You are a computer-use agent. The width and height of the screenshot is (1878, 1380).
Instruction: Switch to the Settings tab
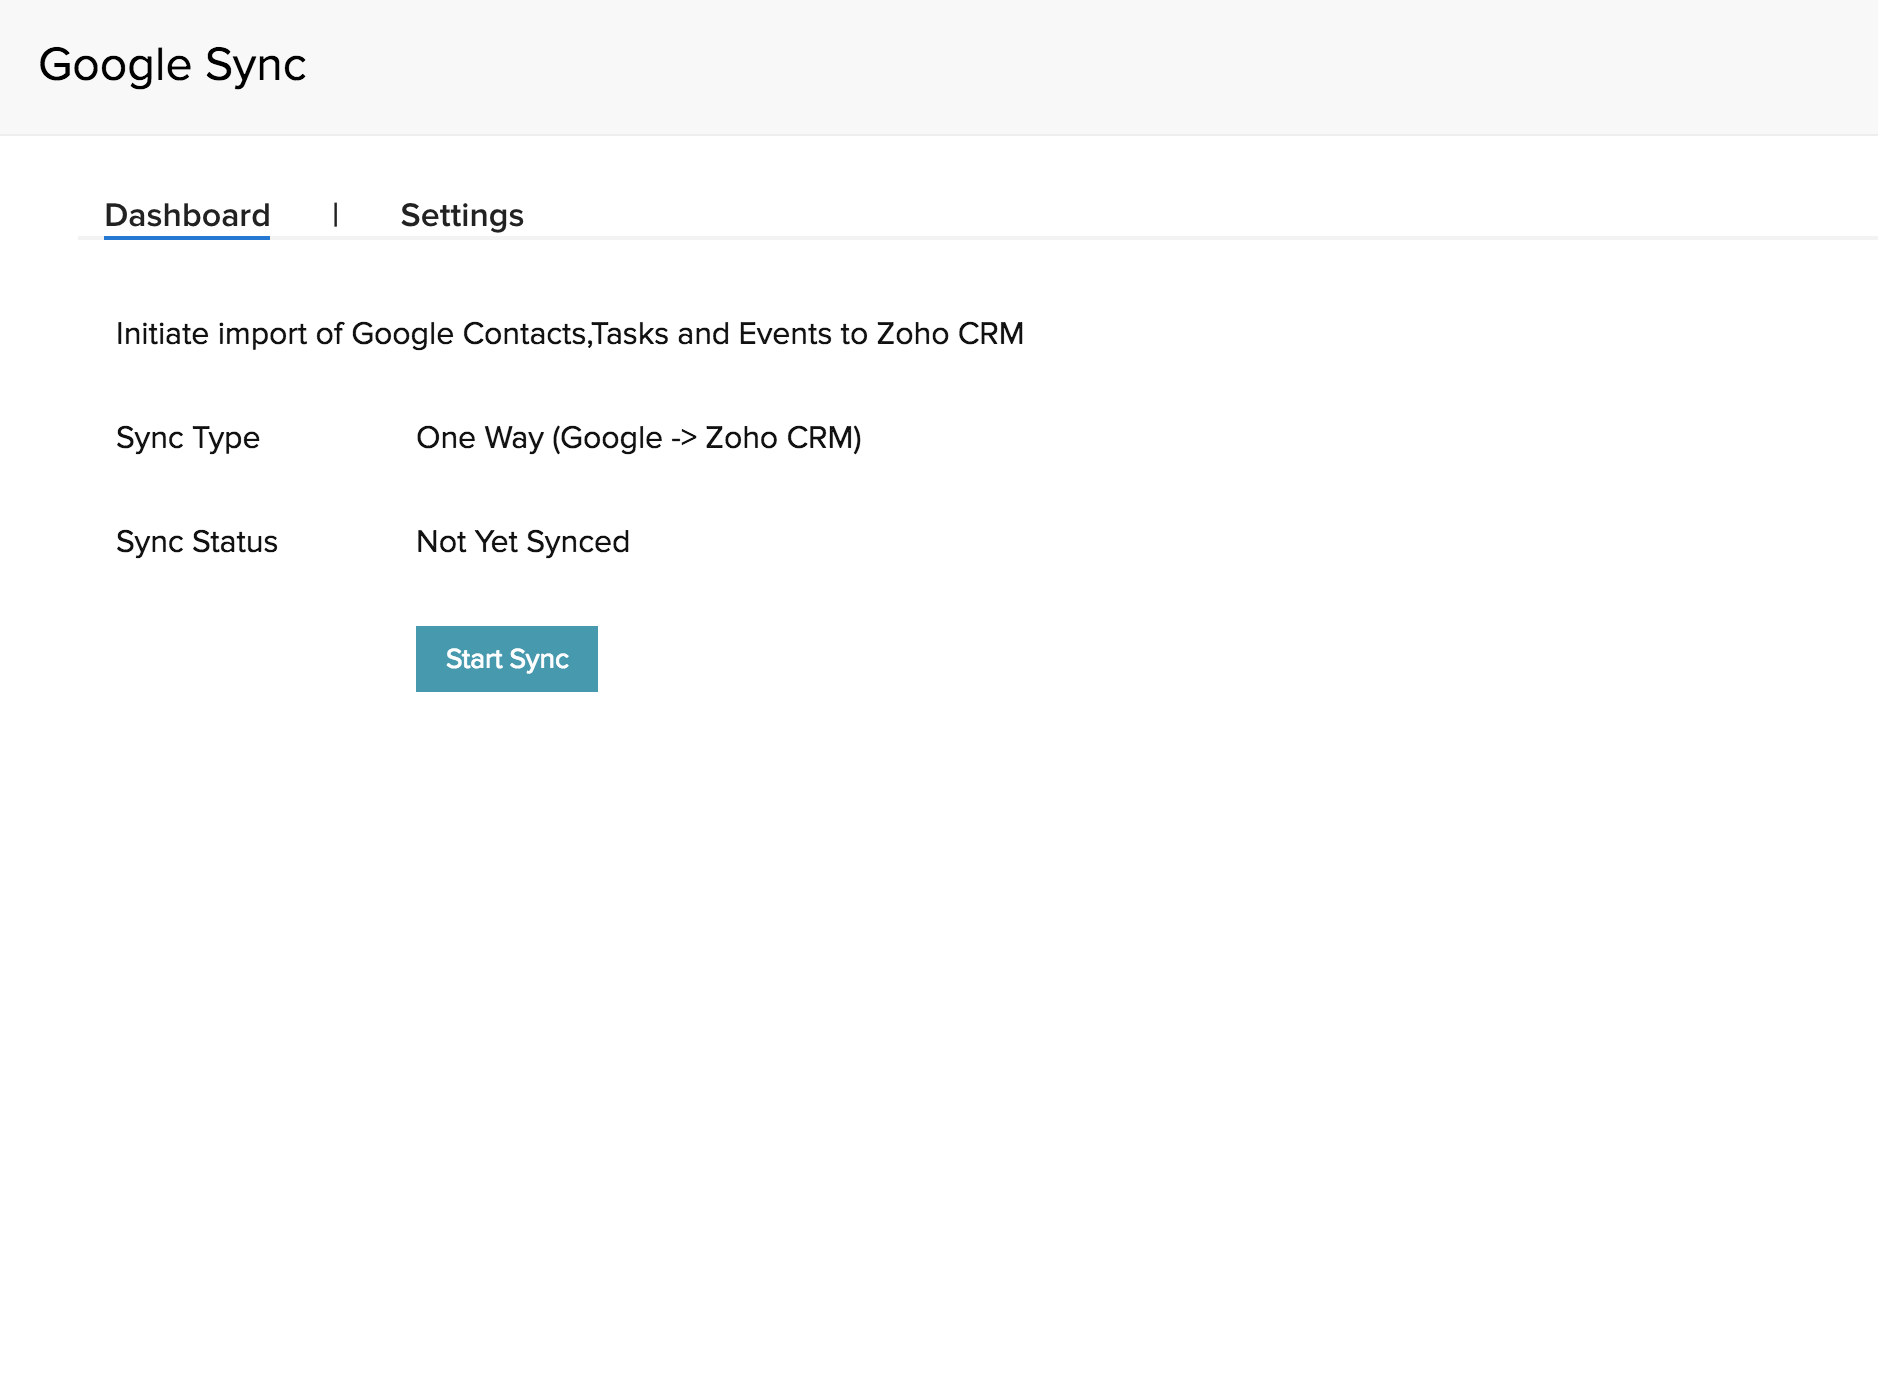point(462,215)
